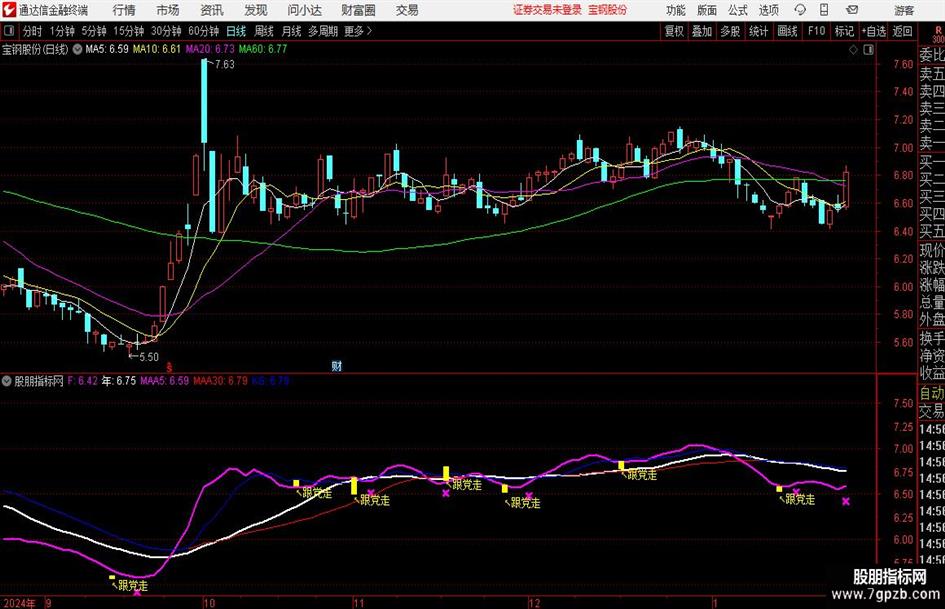Click the 复权 button
The width and height of the screenshot is (945, 609).
click(674, 31)
